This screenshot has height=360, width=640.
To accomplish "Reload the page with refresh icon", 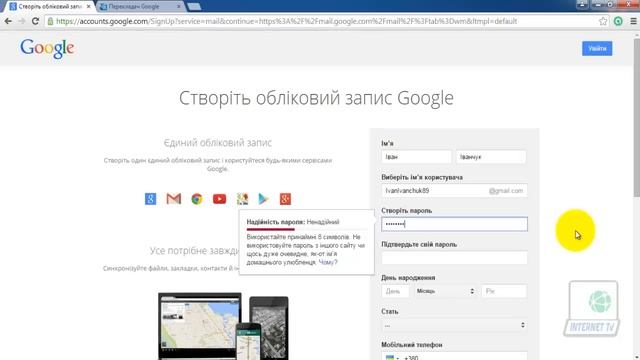I will [36, 21].
